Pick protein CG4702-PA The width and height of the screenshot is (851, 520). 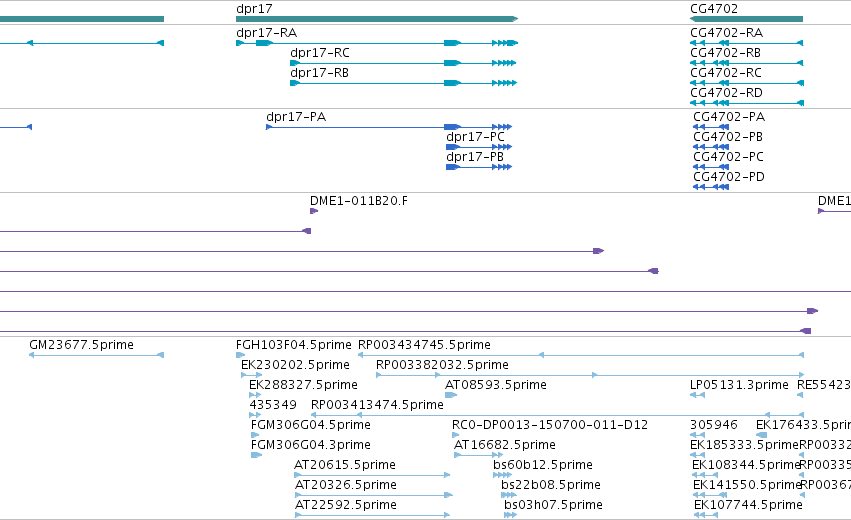coord(729,117)
